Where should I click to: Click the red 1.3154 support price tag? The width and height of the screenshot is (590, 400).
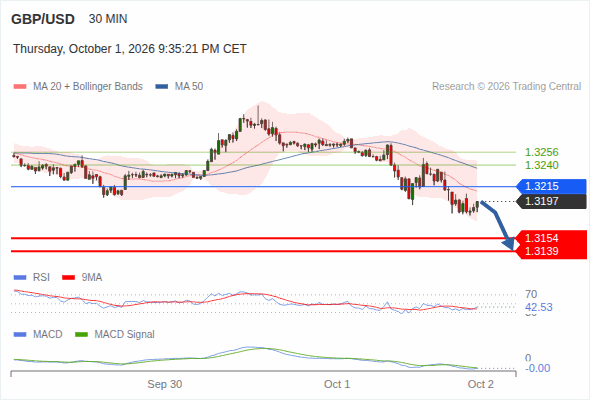tap(552, 238)
